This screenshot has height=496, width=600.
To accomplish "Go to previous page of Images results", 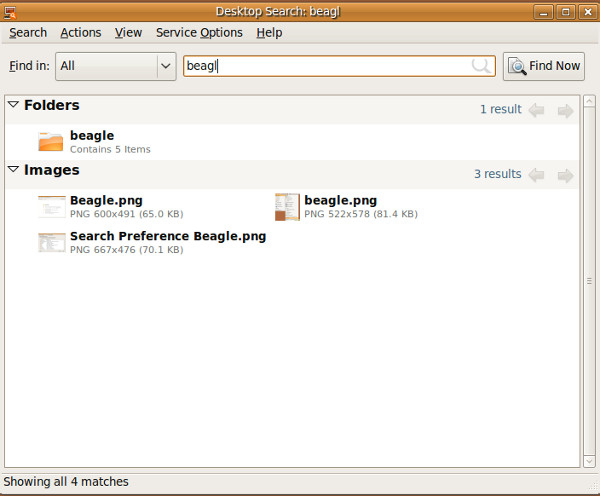I will coord(536,175).
